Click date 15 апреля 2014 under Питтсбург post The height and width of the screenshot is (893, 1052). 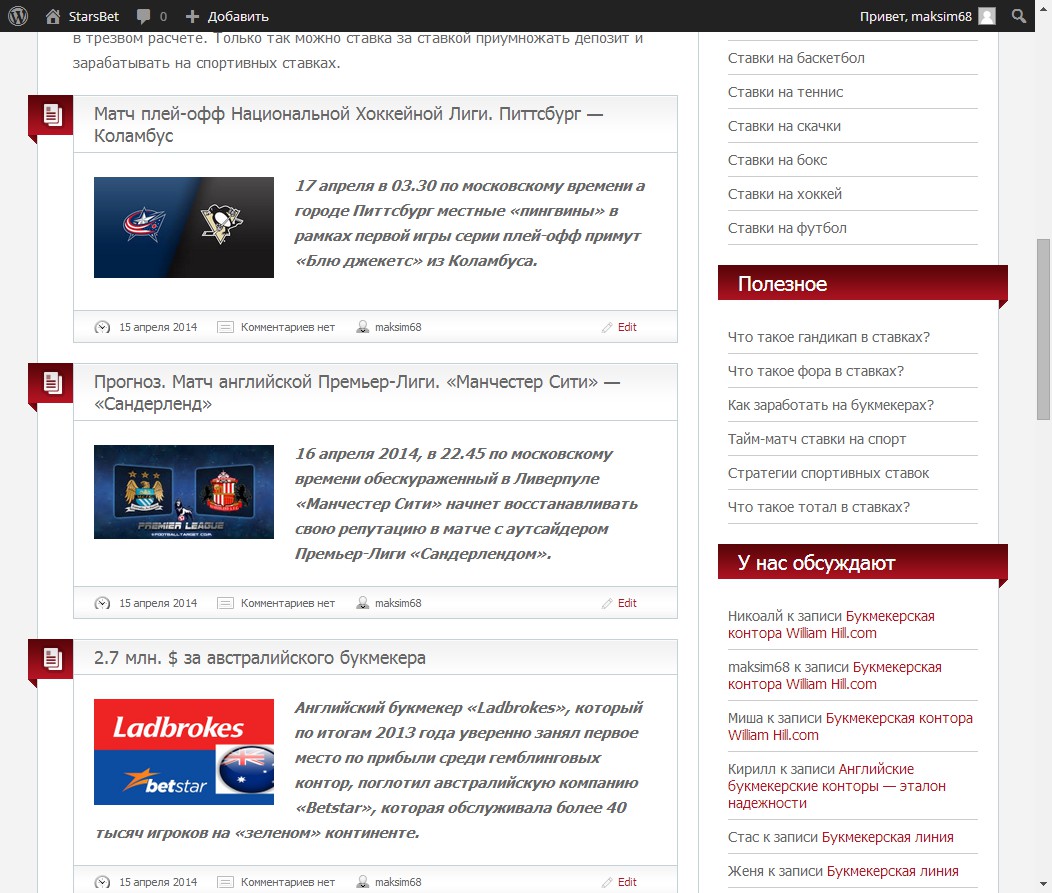(158, 327)
